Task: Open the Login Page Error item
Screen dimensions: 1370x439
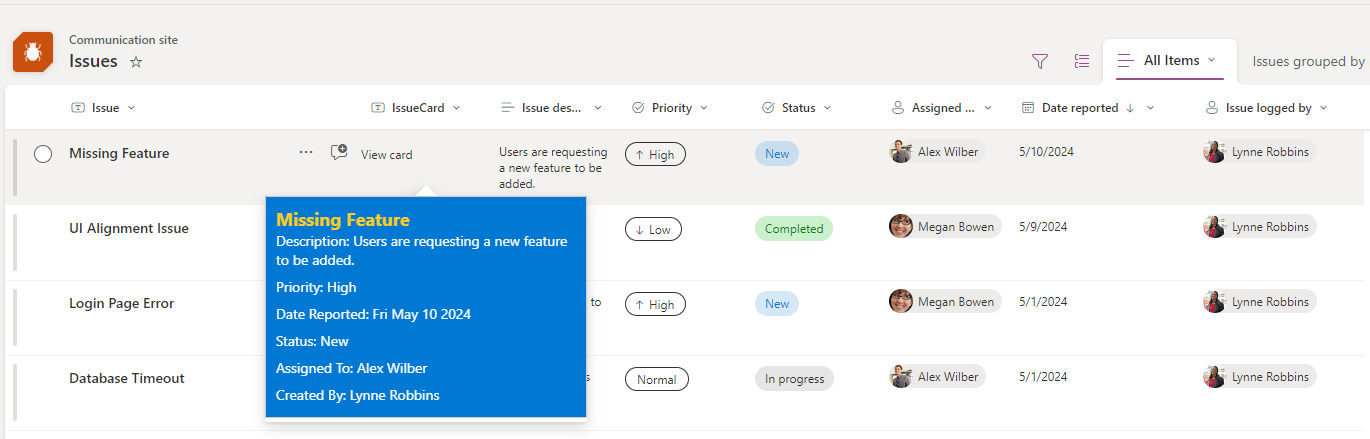Action: 121,303
